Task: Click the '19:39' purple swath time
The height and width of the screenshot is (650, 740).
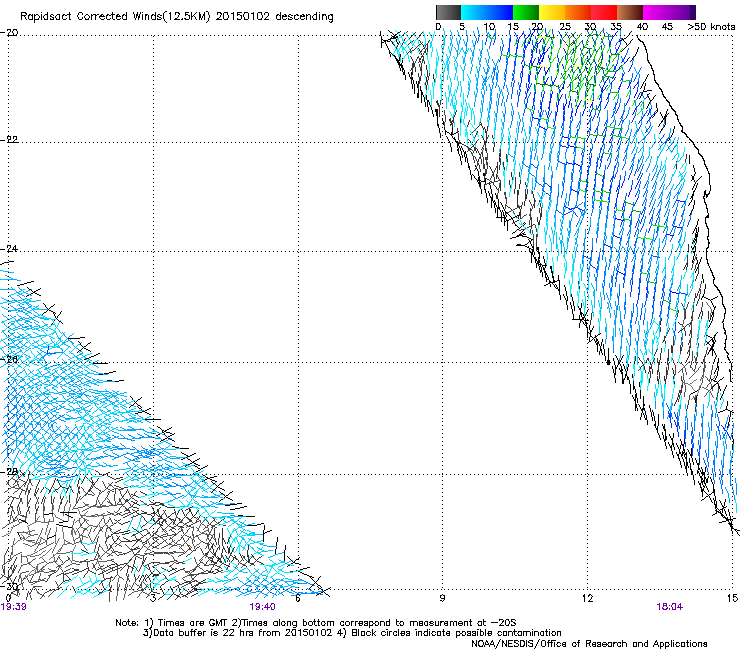Action: 13,607
